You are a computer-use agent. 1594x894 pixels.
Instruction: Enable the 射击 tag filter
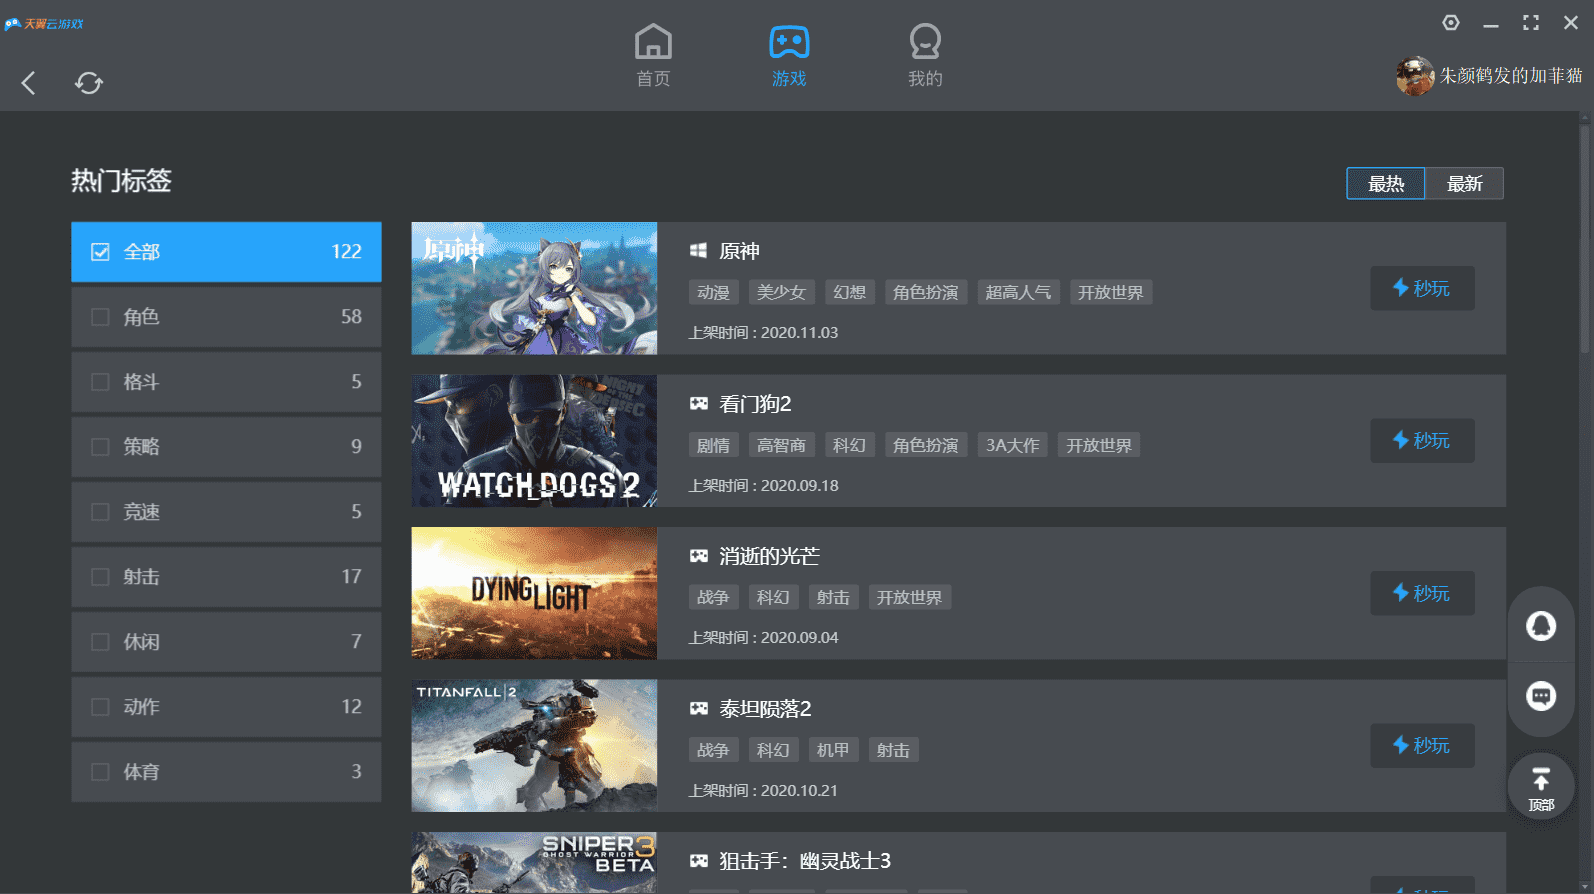tap(100, 577)
